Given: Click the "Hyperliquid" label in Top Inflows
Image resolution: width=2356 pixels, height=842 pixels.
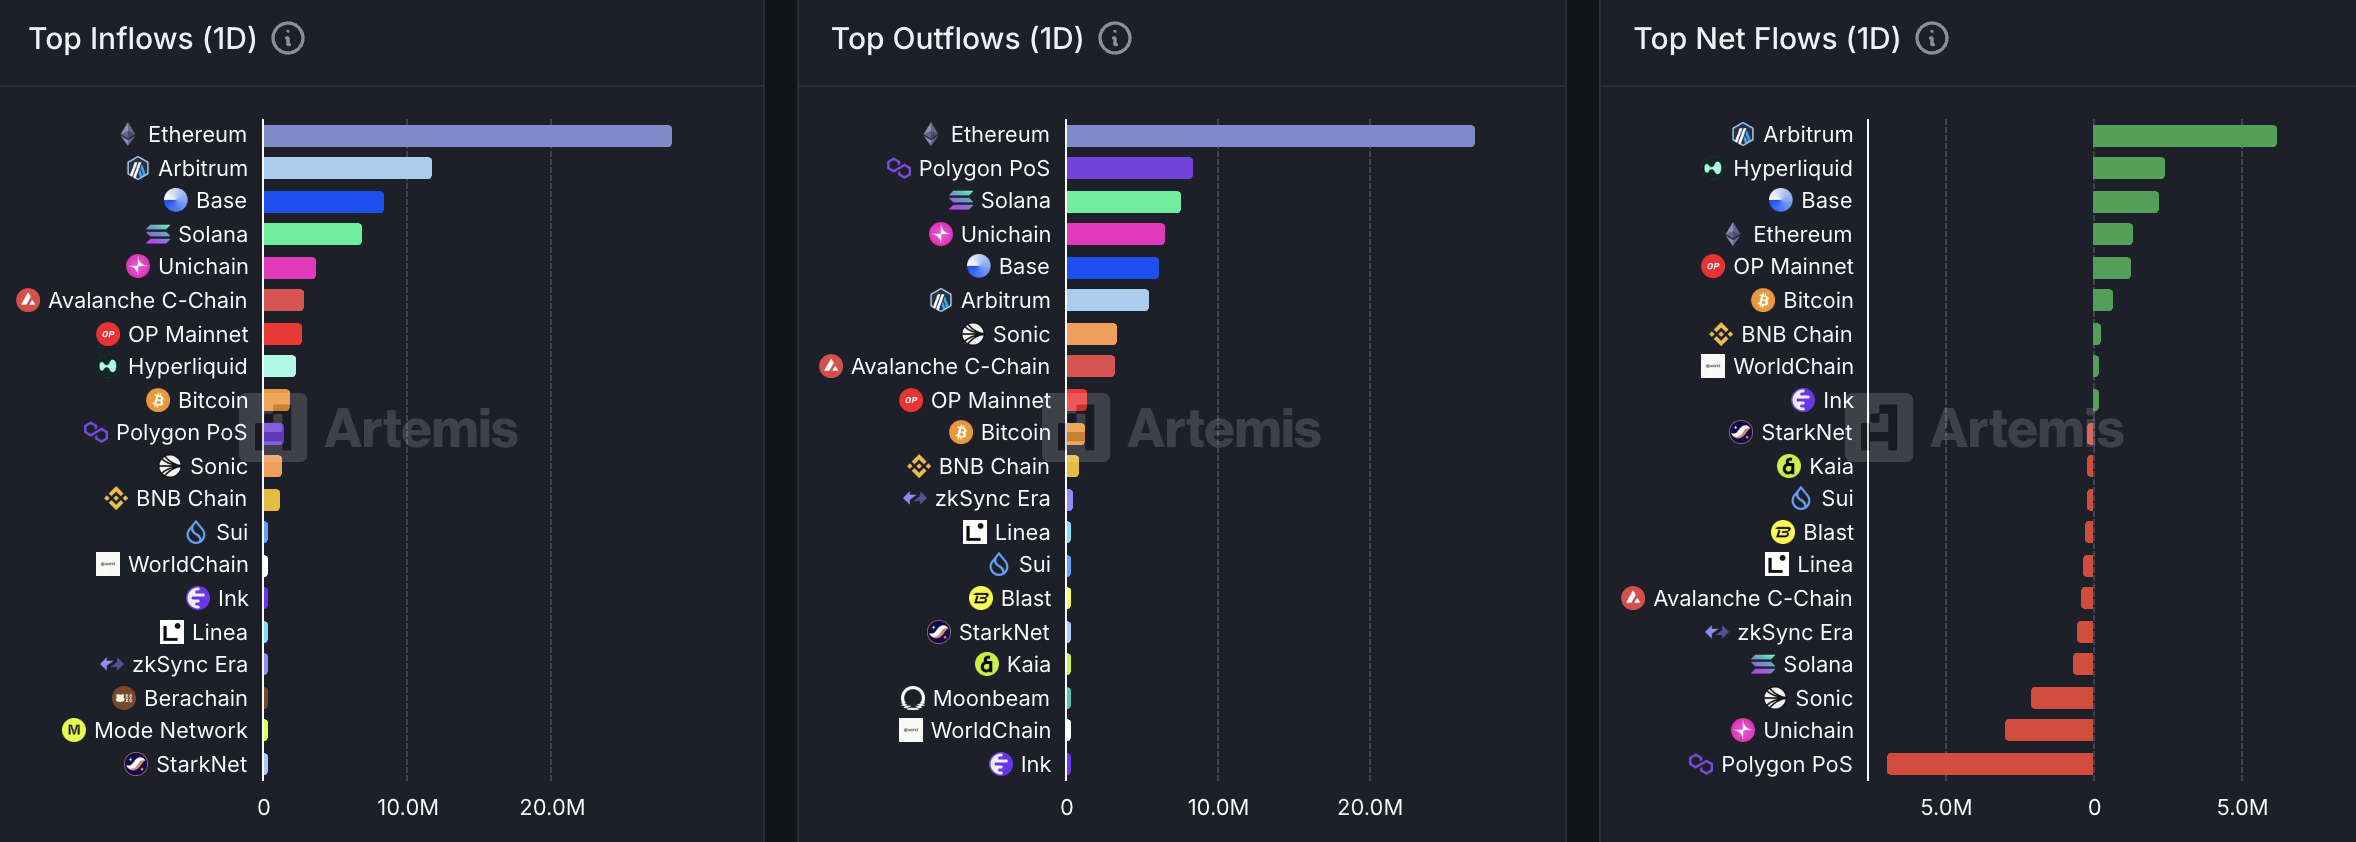Looking at the screenshot, I should pyautogui.click(x=188, y=366).
